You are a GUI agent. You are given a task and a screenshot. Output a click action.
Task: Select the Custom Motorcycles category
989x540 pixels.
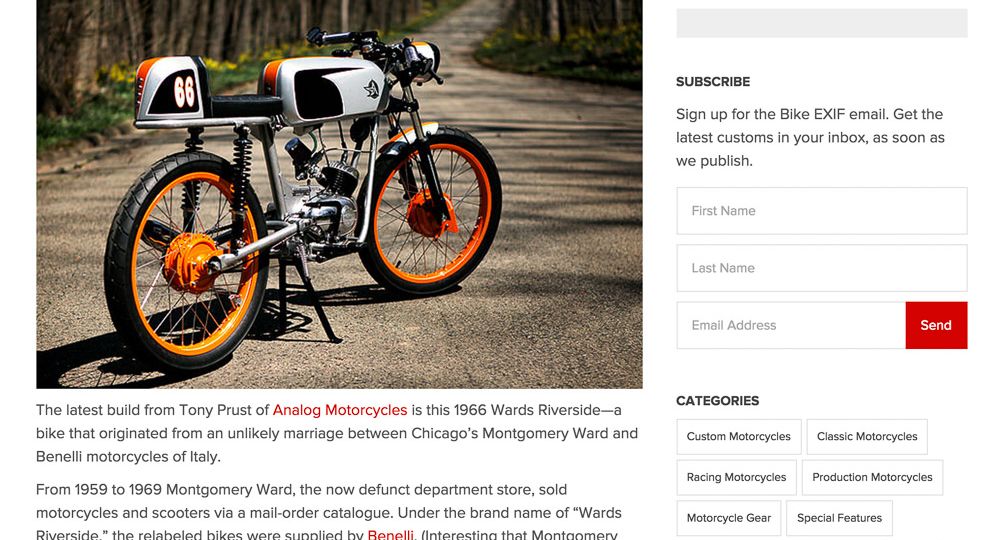tap(739, 437)
